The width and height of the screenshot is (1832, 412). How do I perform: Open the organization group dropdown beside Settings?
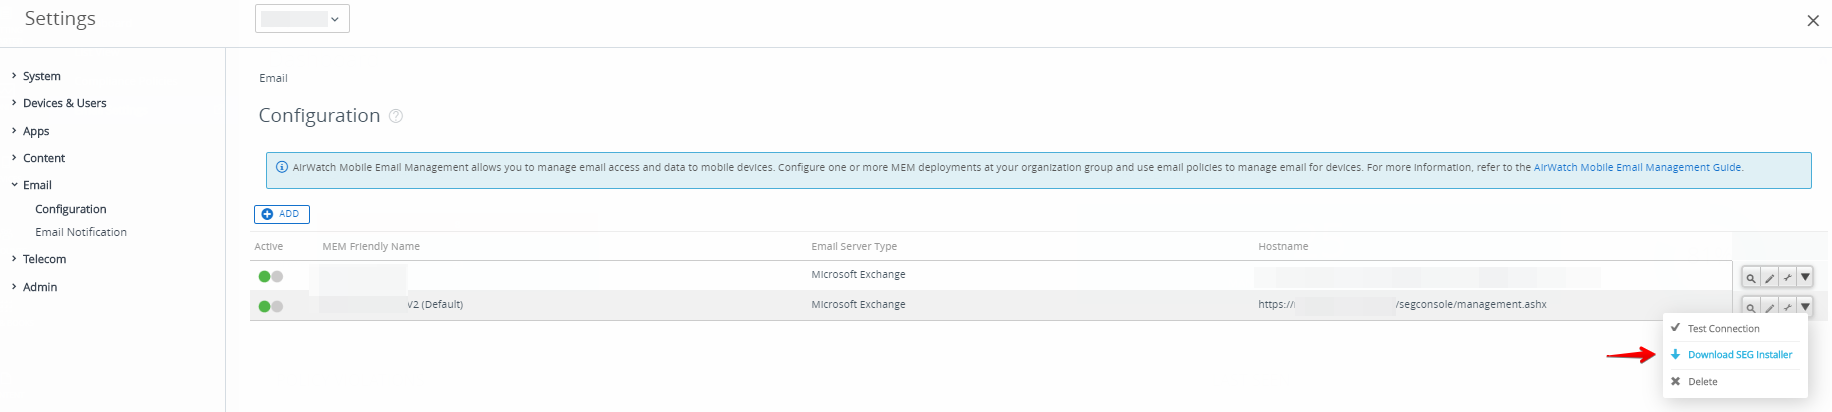point(302,19)
